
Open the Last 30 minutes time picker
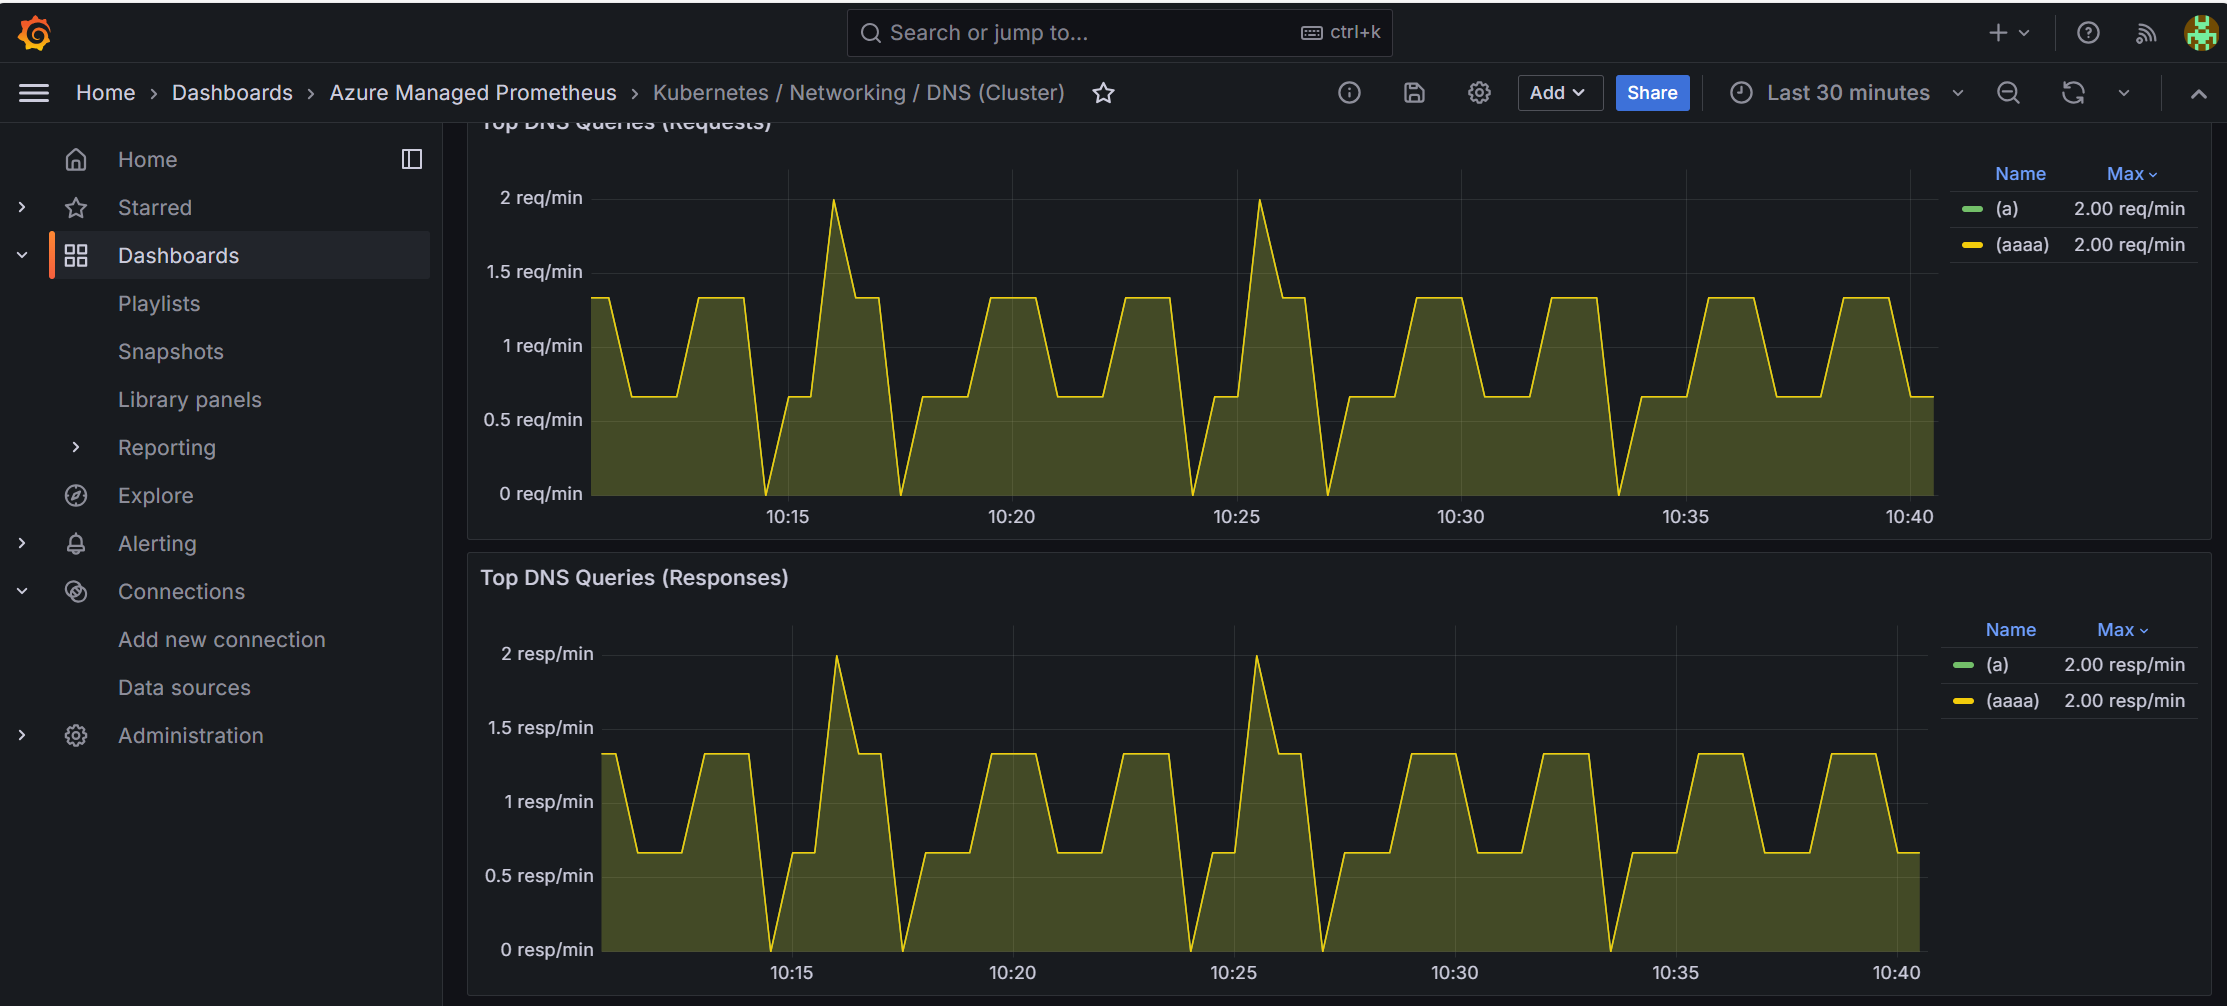coord(1847,93)
